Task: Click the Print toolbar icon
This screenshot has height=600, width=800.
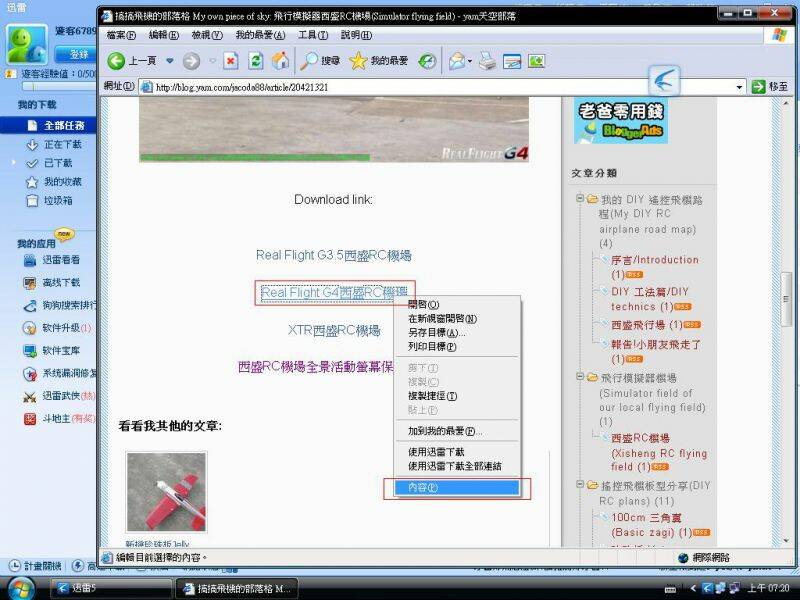Action: tap(487, 61)
